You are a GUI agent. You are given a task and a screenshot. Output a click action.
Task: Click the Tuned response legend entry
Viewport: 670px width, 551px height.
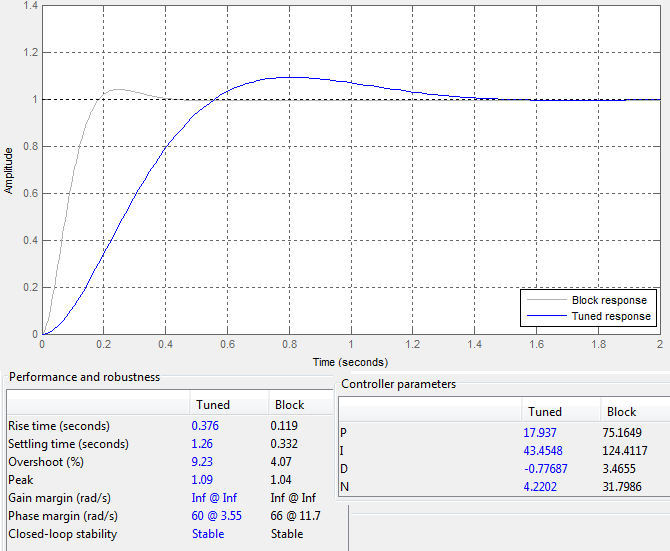pos(610,316)
